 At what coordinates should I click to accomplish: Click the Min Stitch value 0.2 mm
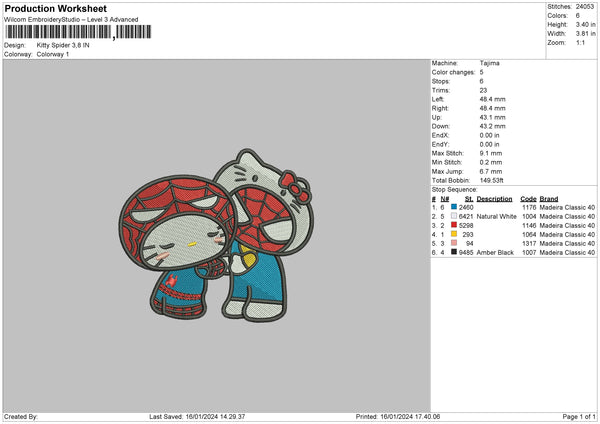(x=491, y=162)
